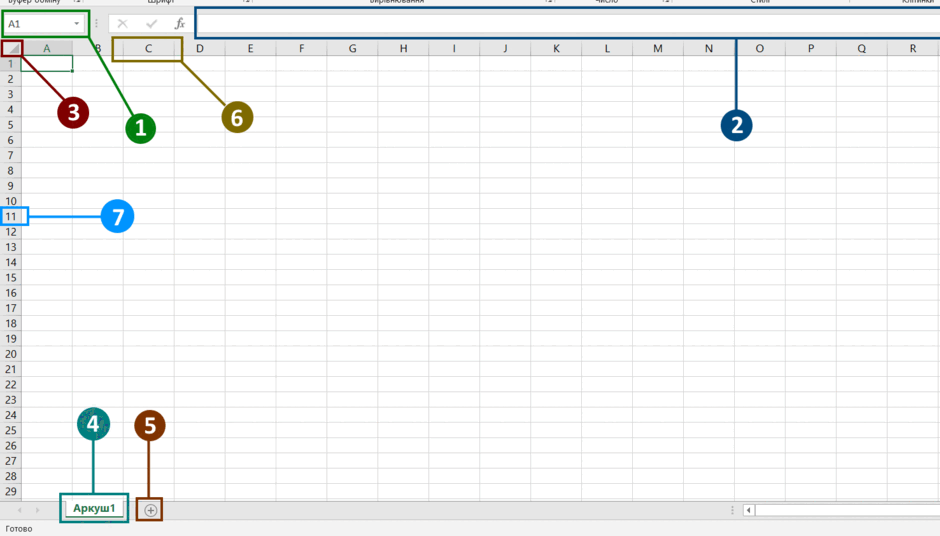This screenshot has width=940, height=536.
Task: Select row 23 header
Action: (x=11, y=400)
